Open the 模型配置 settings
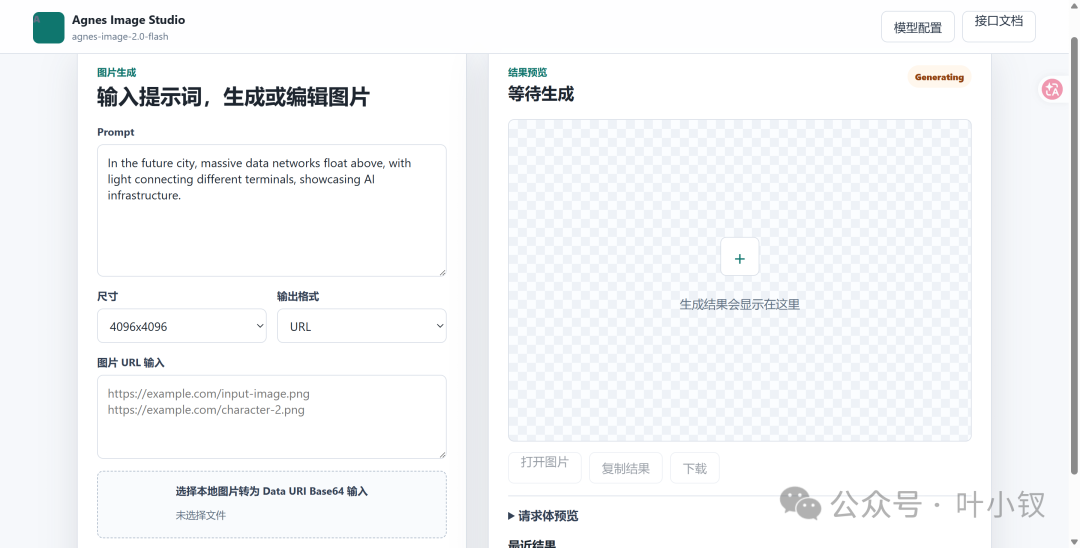 [917, 28]
